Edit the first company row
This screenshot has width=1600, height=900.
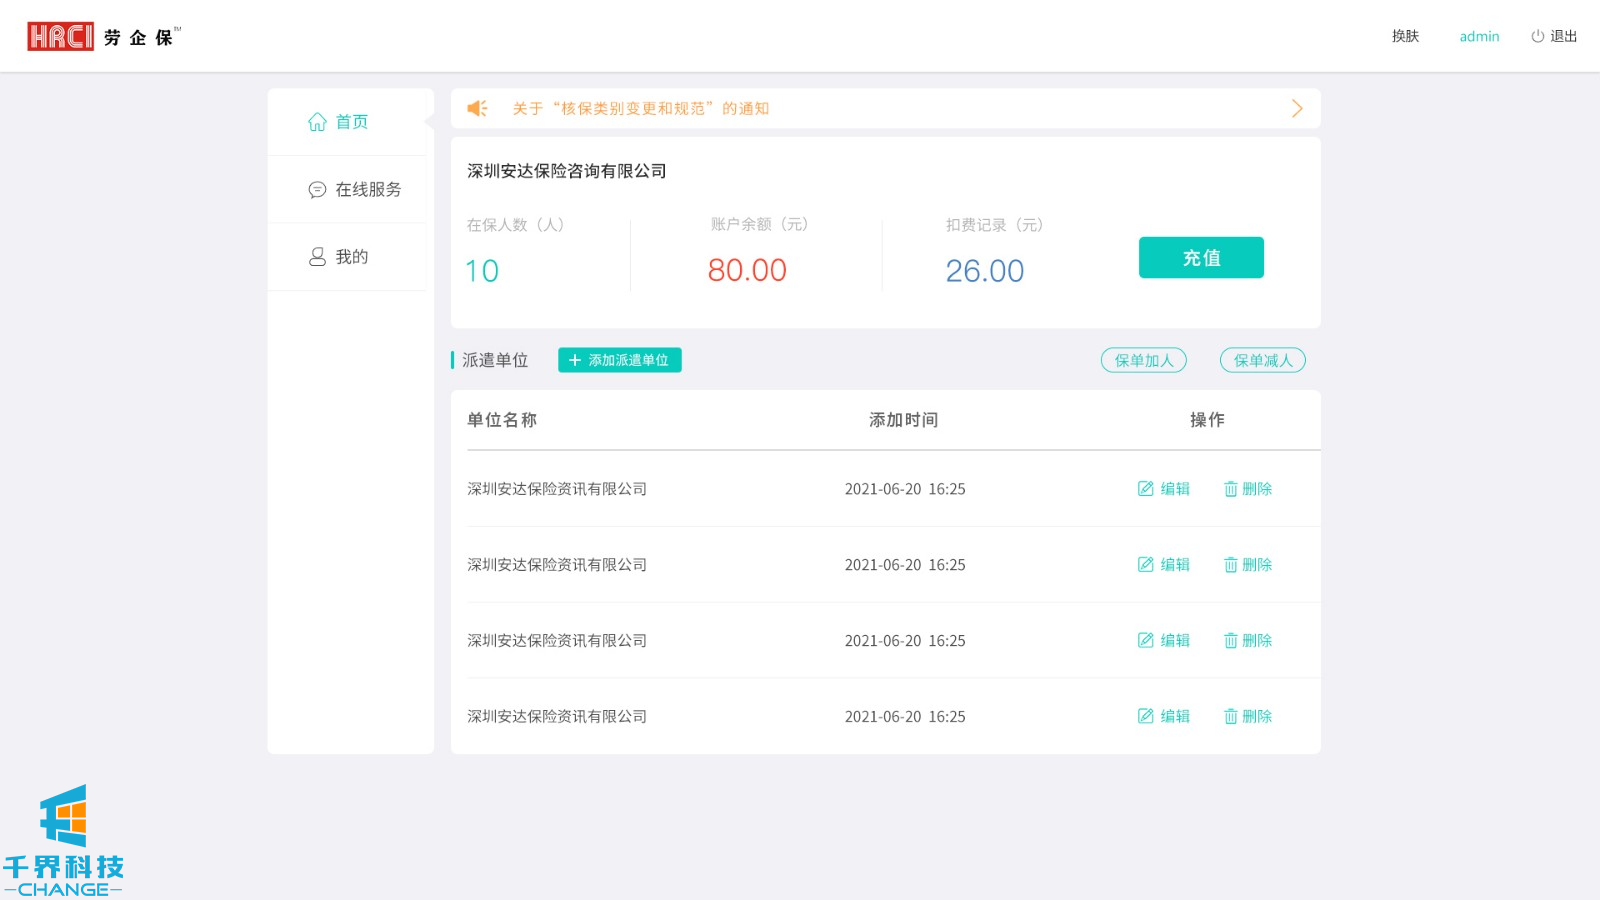coord(1164,489)
